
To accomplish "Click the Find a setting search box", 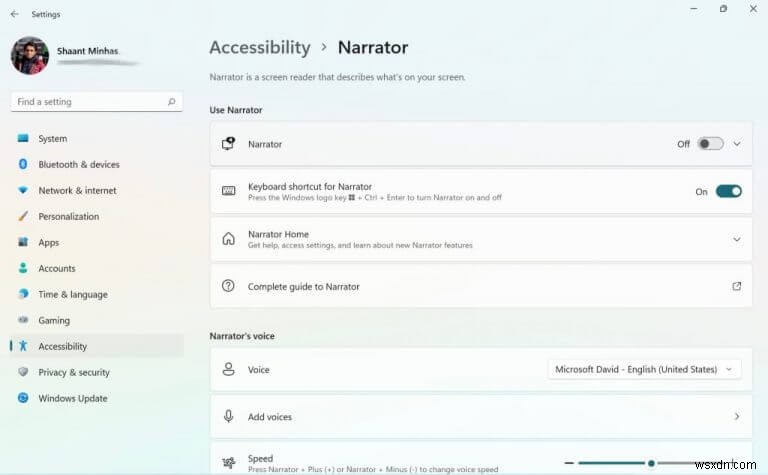I will tap(90, 102).
